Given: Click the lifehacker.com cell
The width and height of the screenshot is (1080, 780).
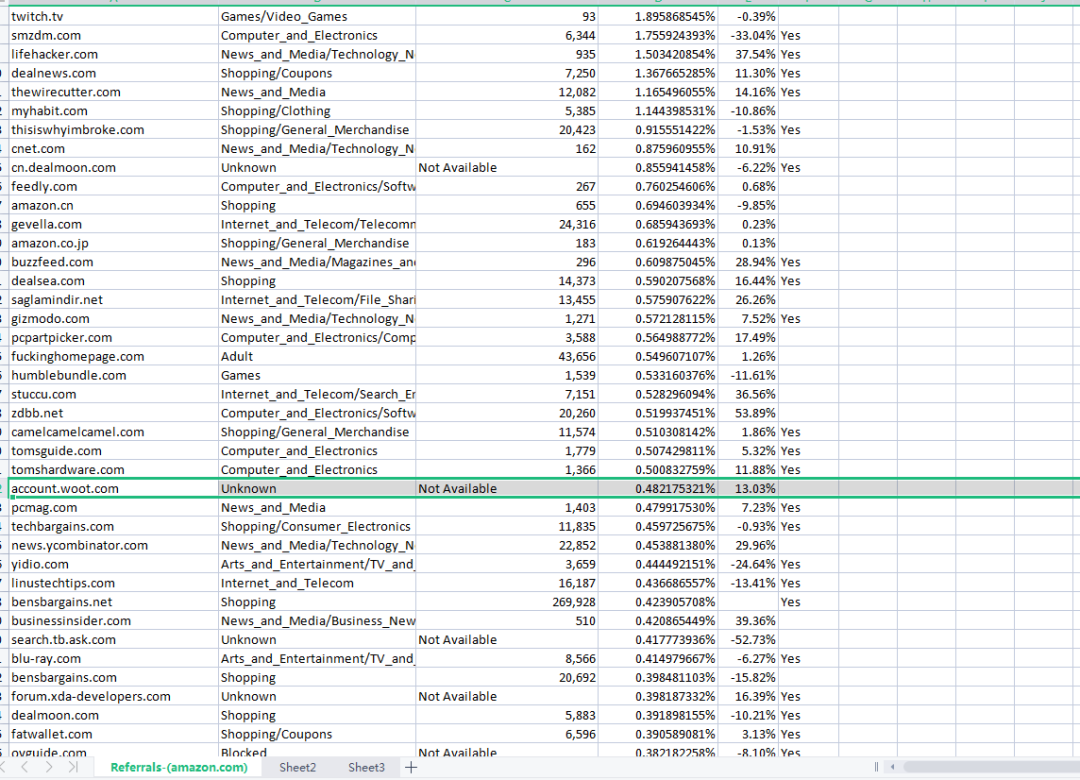Looking at the screenshot, I should click(x=114, y=54).
